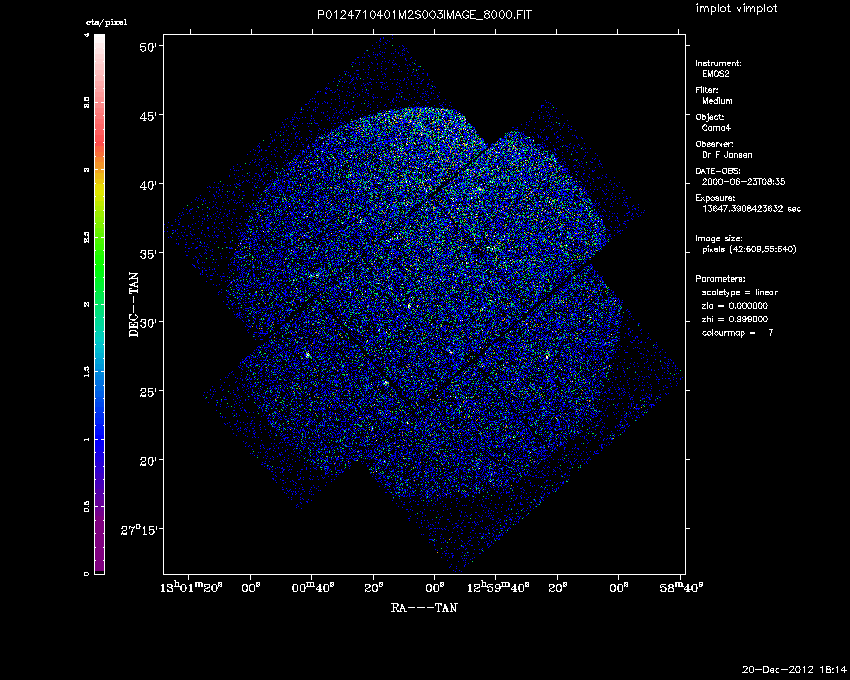Click the 25' declination tick label

pyautogui.click(x=148, y=392)
